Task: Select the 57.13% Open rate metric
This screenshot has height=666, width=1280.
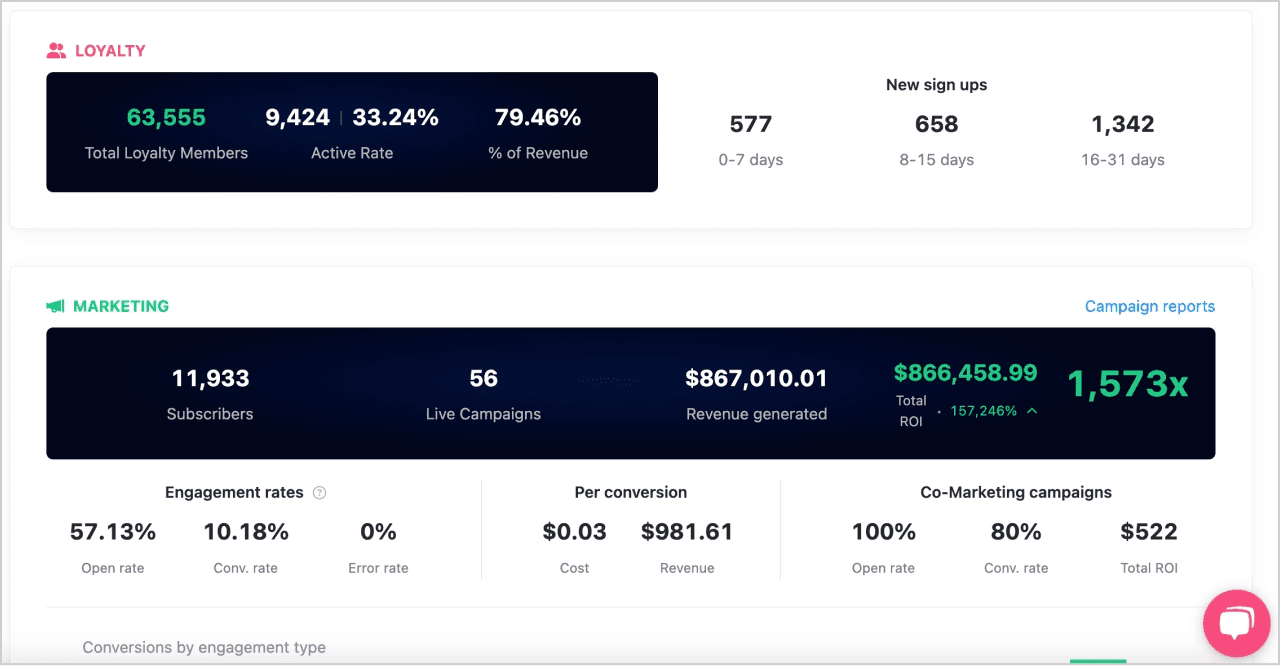Action: click(113, 532)
